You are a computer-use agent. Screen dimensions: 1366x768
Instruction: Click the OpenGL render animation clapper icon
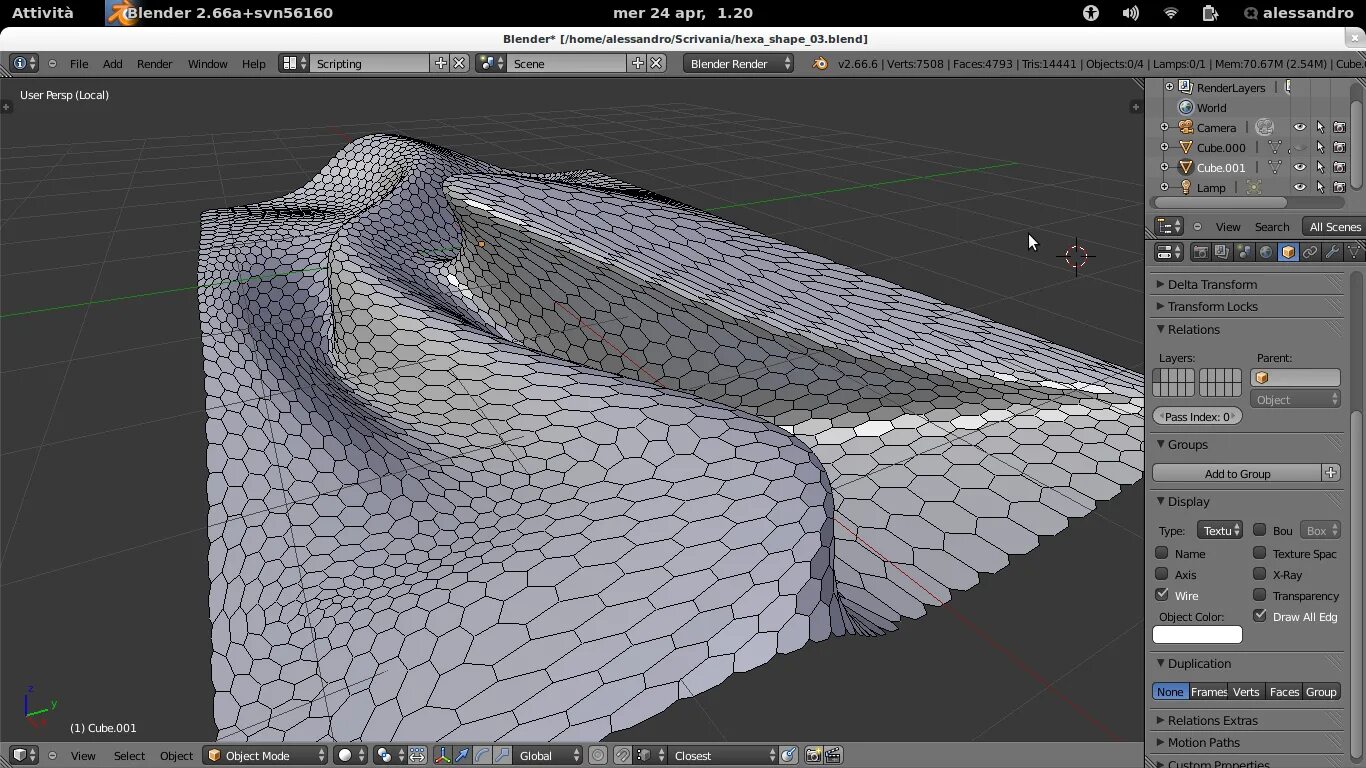click(833, 756)
